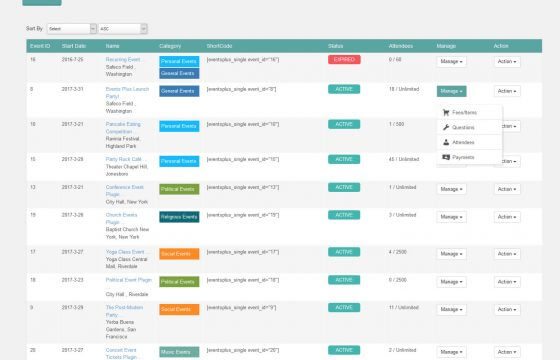Open the Recurring Event link
The image size is (560, 360).
point(123,59)
